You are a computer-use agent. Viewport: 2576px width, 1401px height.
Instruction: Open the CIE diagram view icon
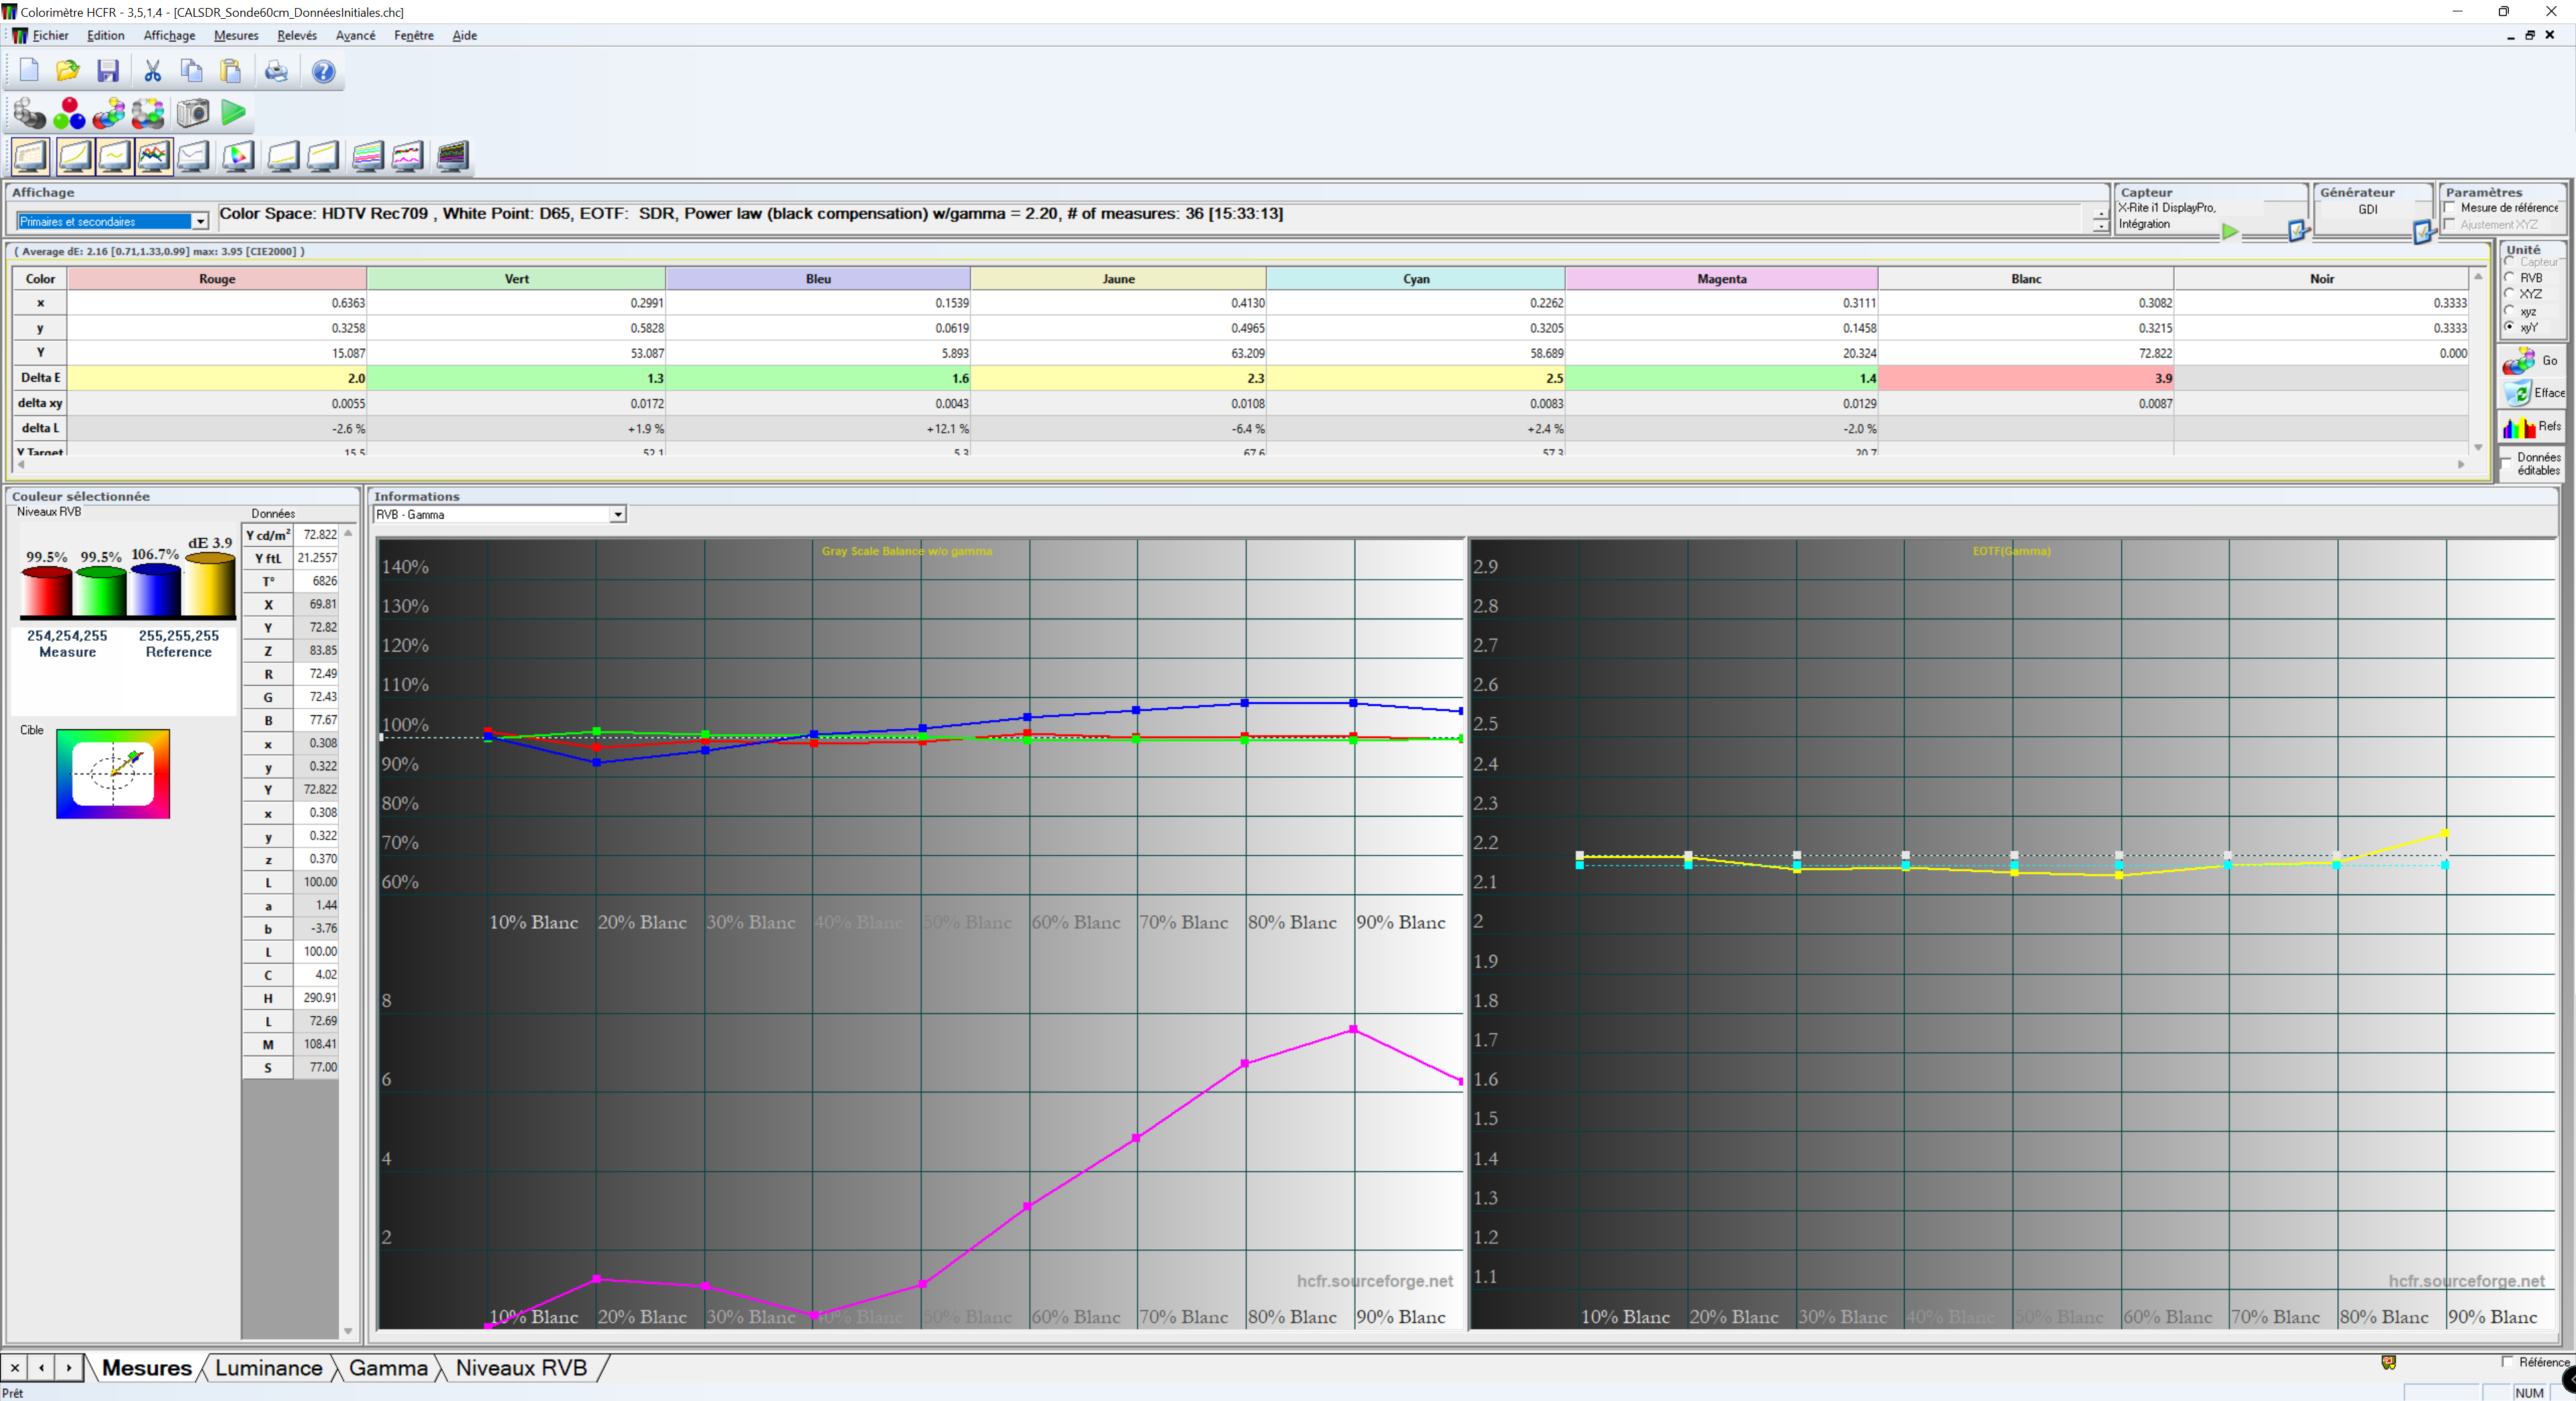pyautogui.click(x=238, y=156)
